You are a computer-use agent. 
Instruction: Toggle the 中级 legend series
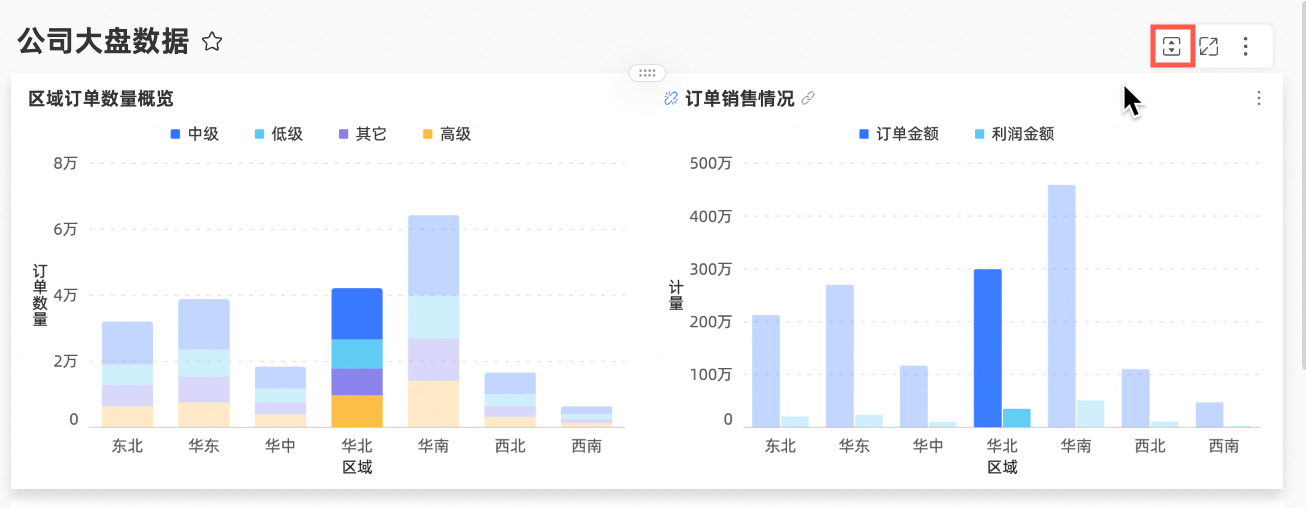[x=195, y=134]
